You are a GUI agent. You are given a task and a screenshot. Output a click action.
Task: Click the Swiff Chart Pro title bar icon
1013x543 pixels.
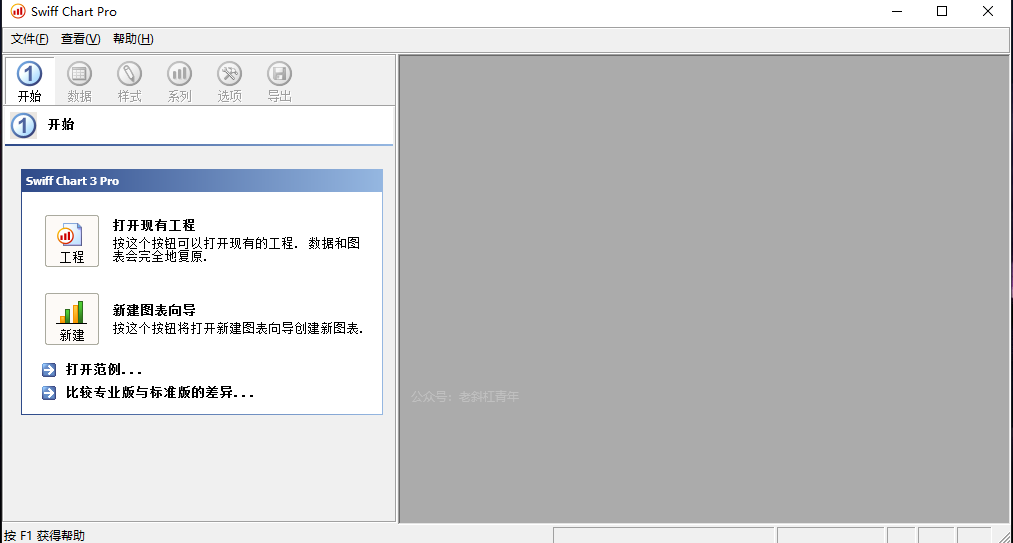pos(18,11)
